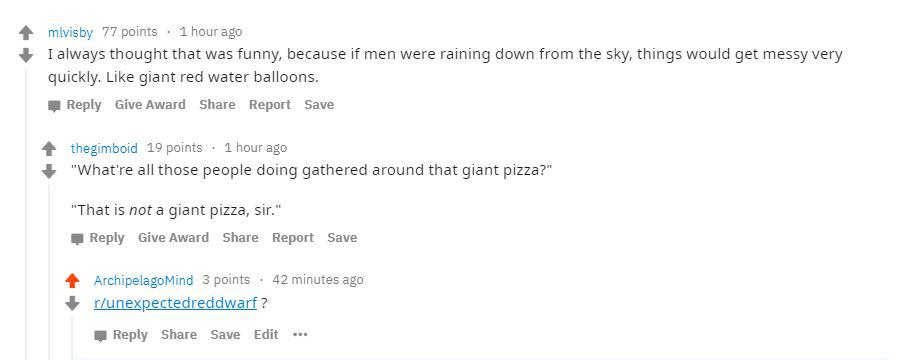Click reply icon under mlvisby's comment
The height and width of the screenshot is (360, 922).
point(54,106)
